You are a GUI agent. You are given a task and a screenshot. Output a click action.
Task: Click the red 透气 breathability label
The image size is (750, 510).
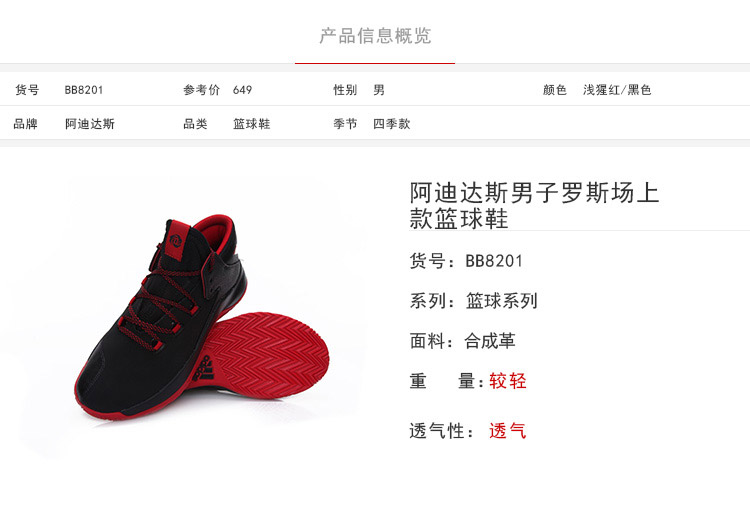pyautogui.click(x=507, y=431)
